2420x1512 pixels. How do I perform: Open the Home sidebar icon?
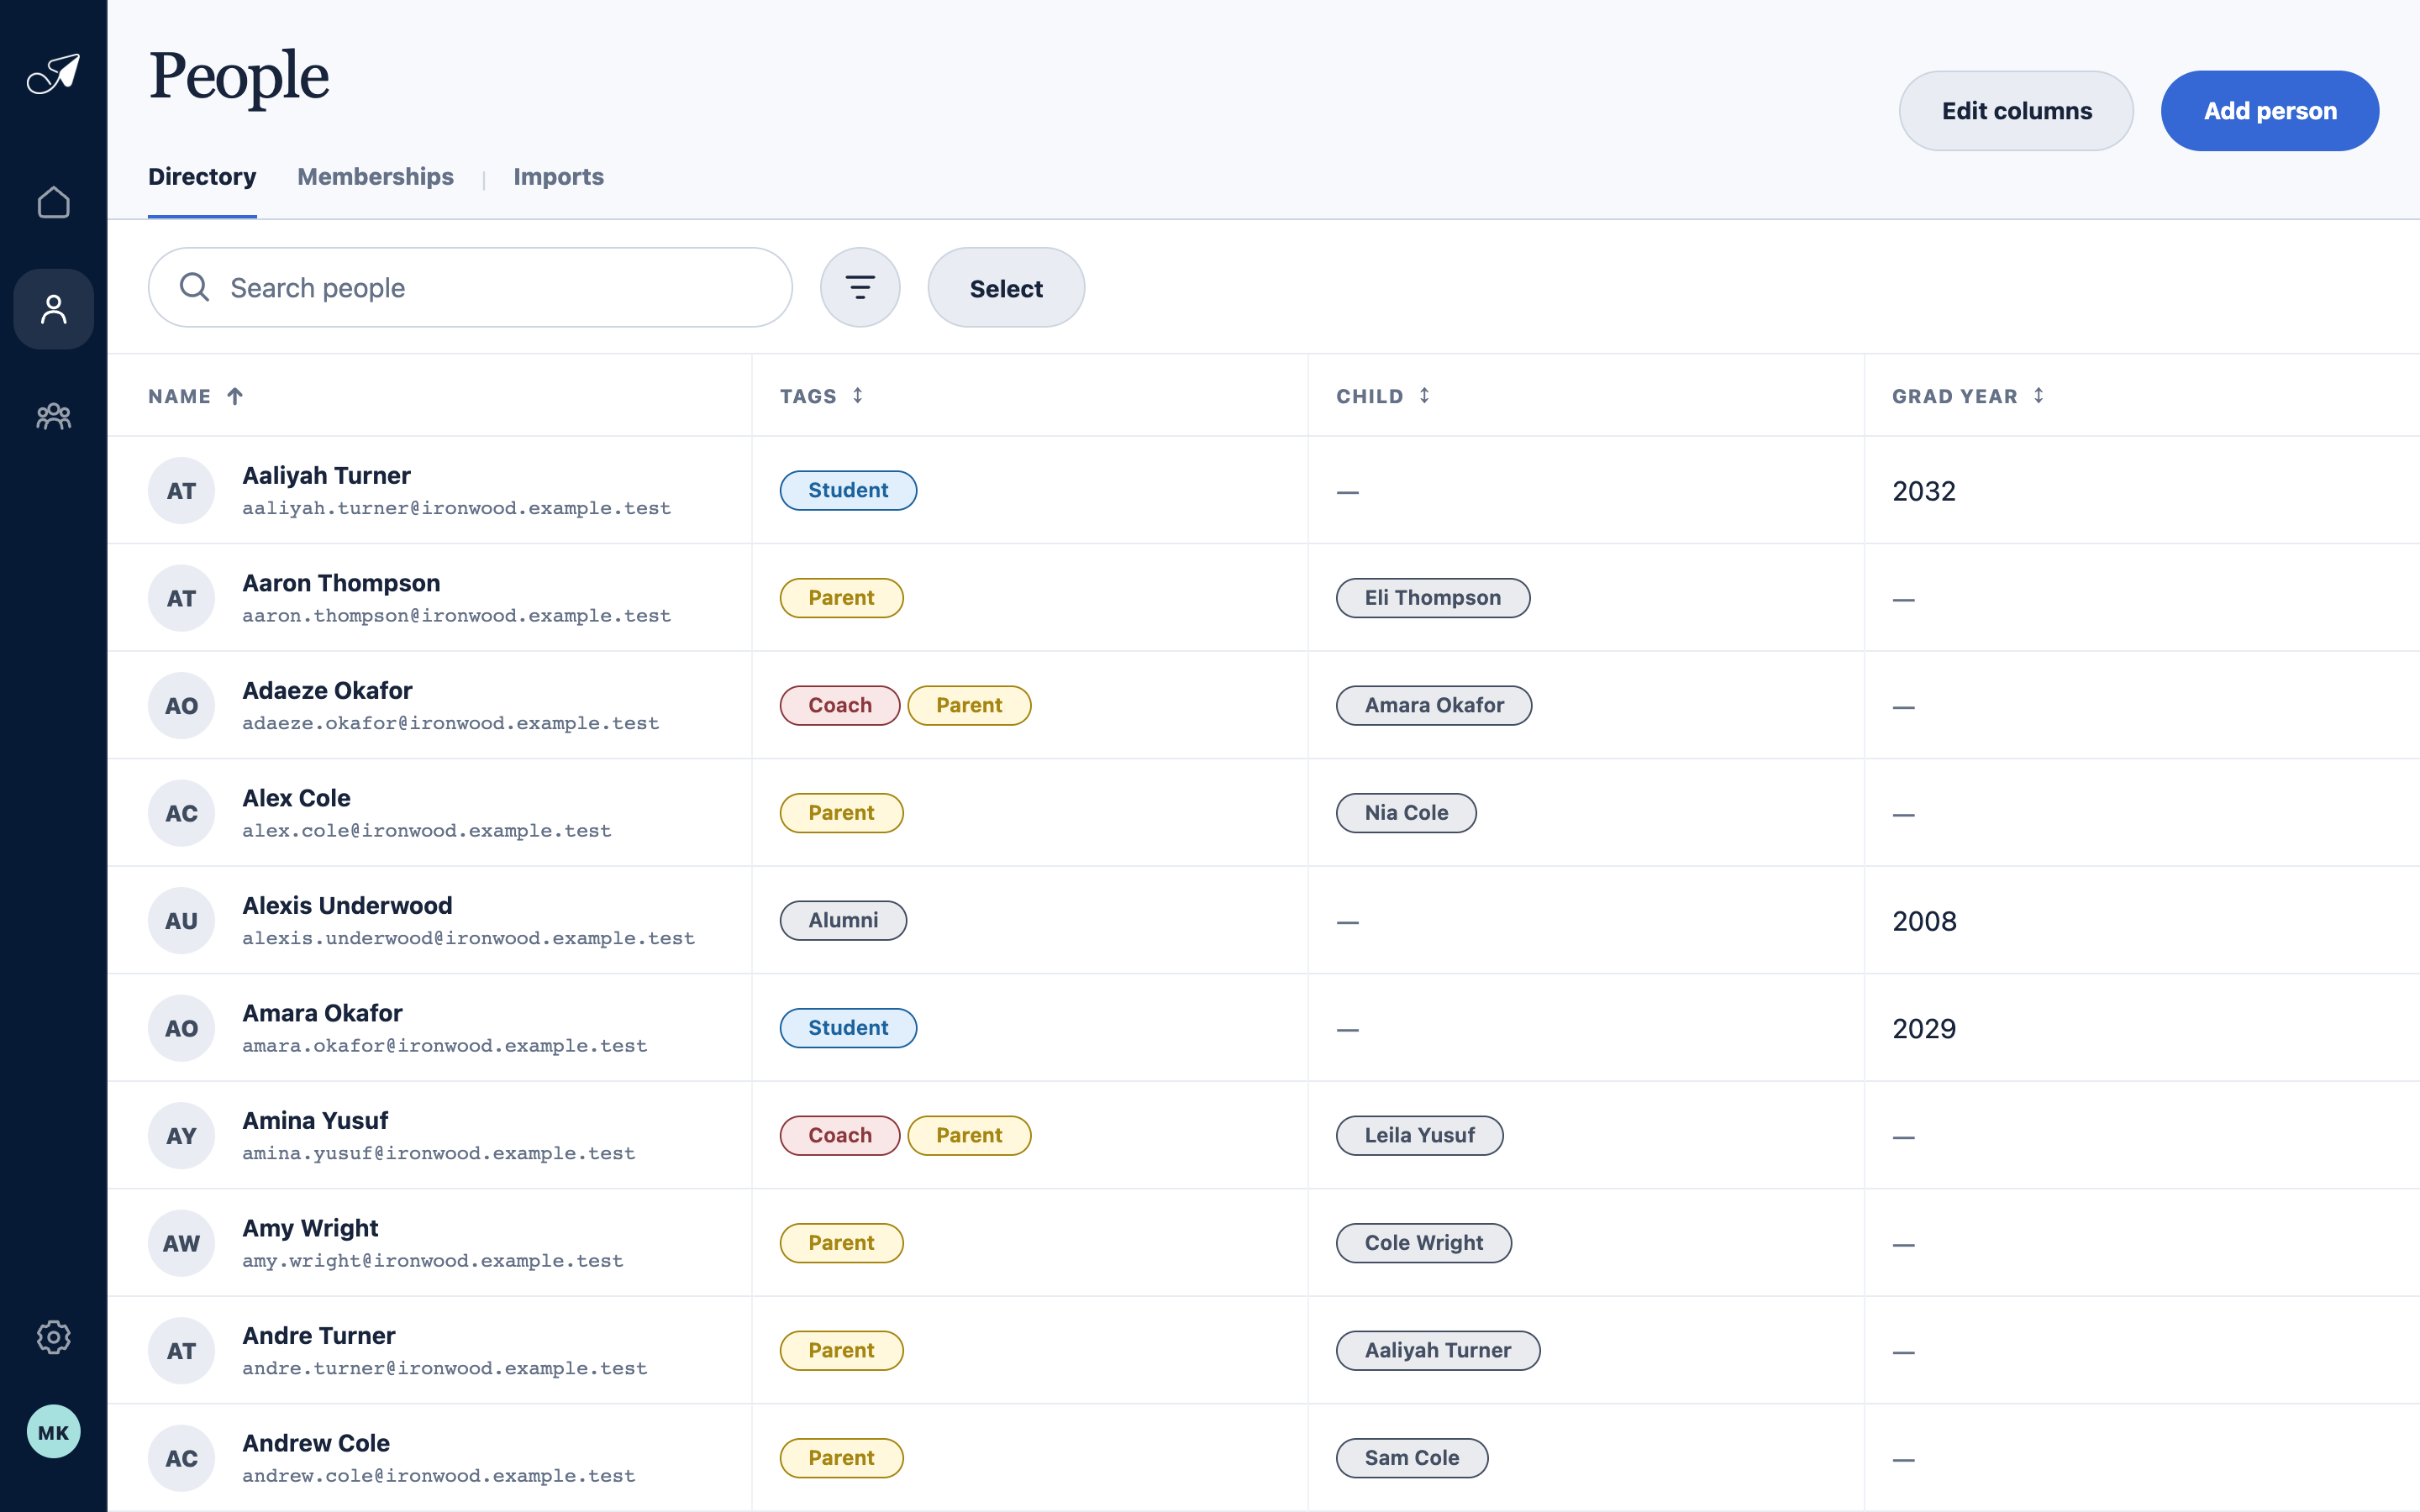(53, 202)
